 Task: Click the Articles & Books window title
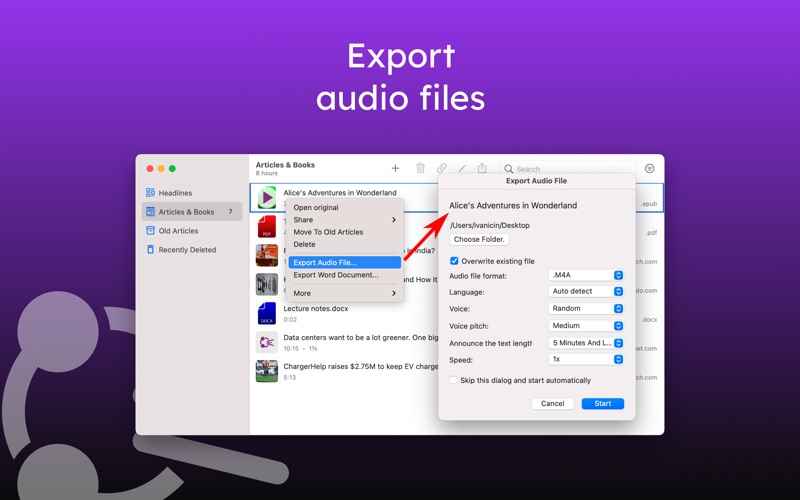(285, 165)
